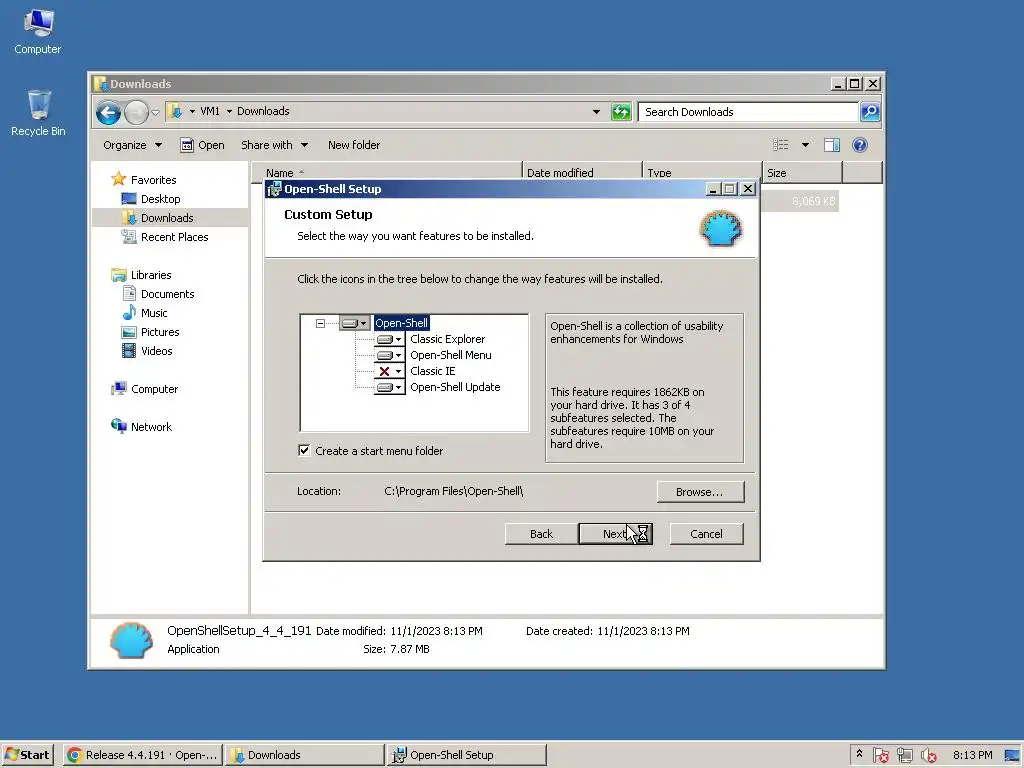Select Open-Shell Menu feature label
Screen dimensions: 1024x768
pos(451,355)
